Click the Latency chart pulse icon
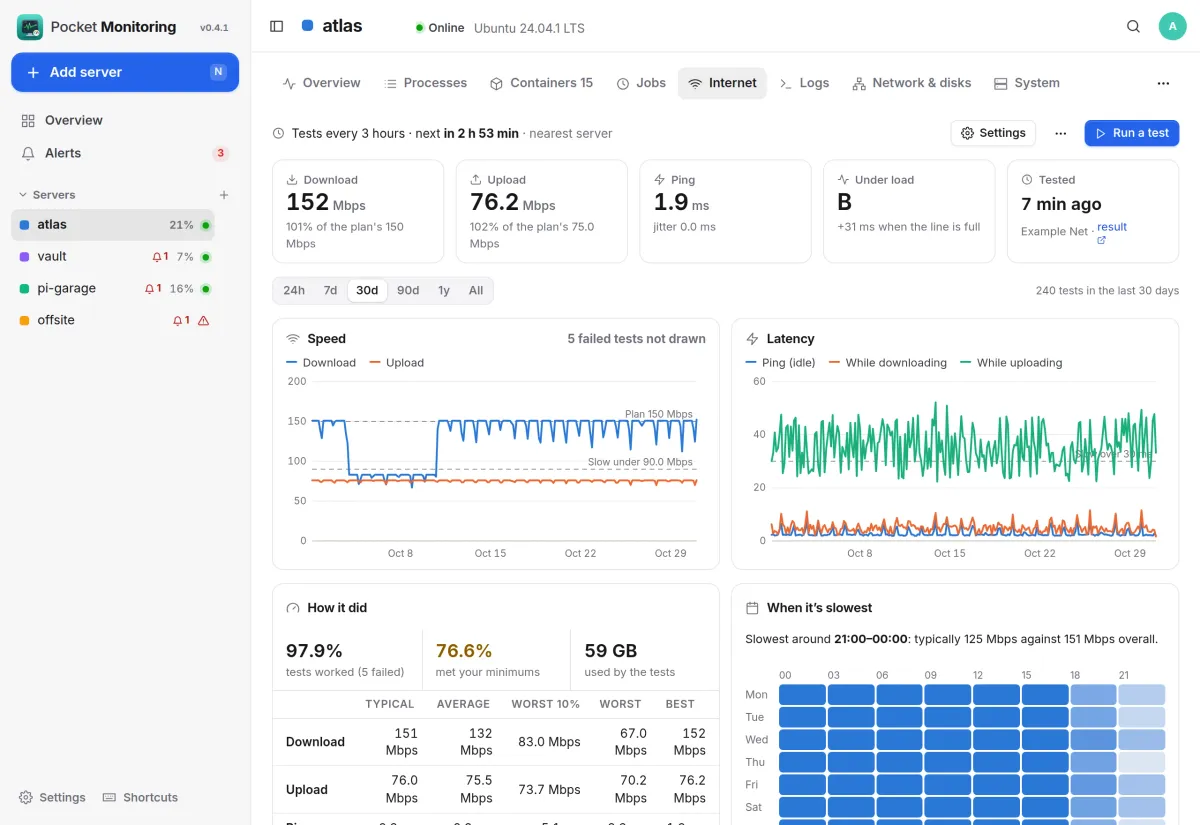This screenshot has width=1200, height=825. (x=753, y=339)
